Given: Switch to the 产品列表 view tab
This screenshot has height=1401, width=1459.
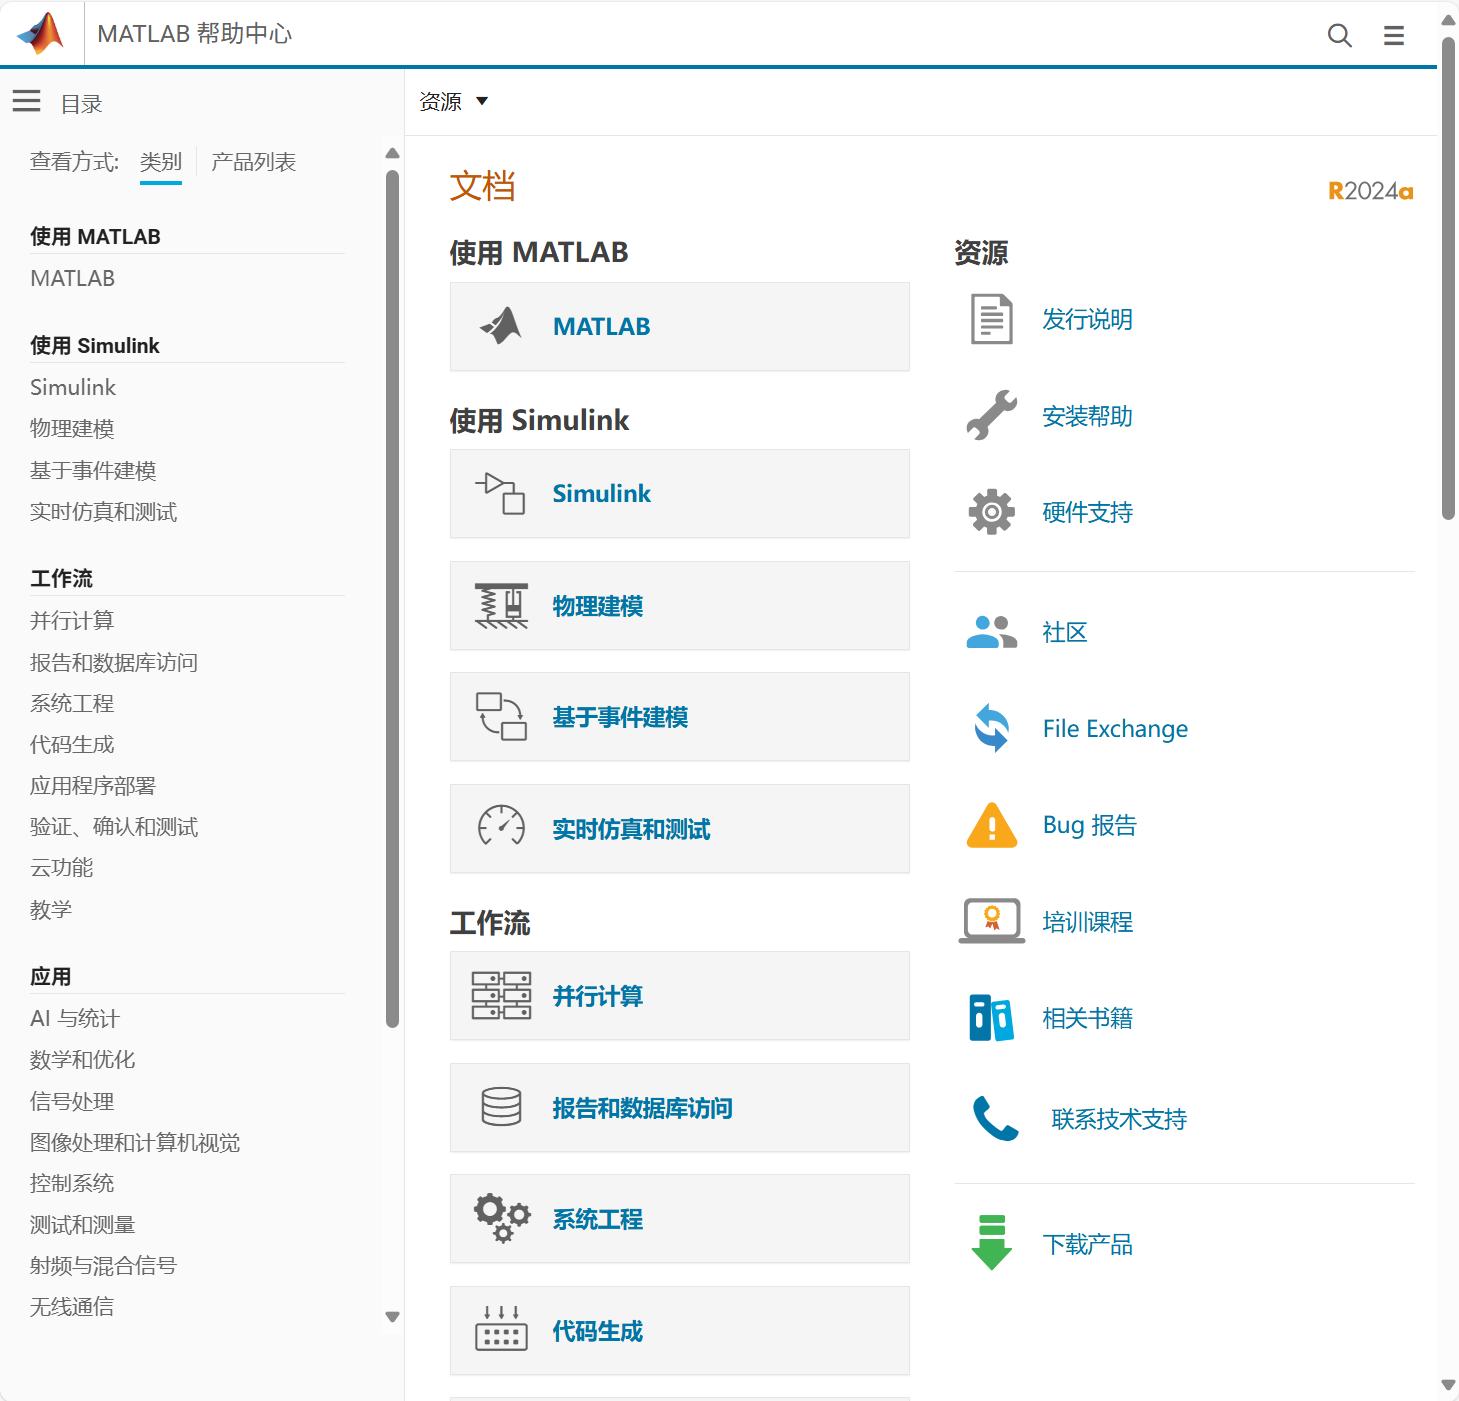Looking at the screenshot, I should (x=254, y=161).
